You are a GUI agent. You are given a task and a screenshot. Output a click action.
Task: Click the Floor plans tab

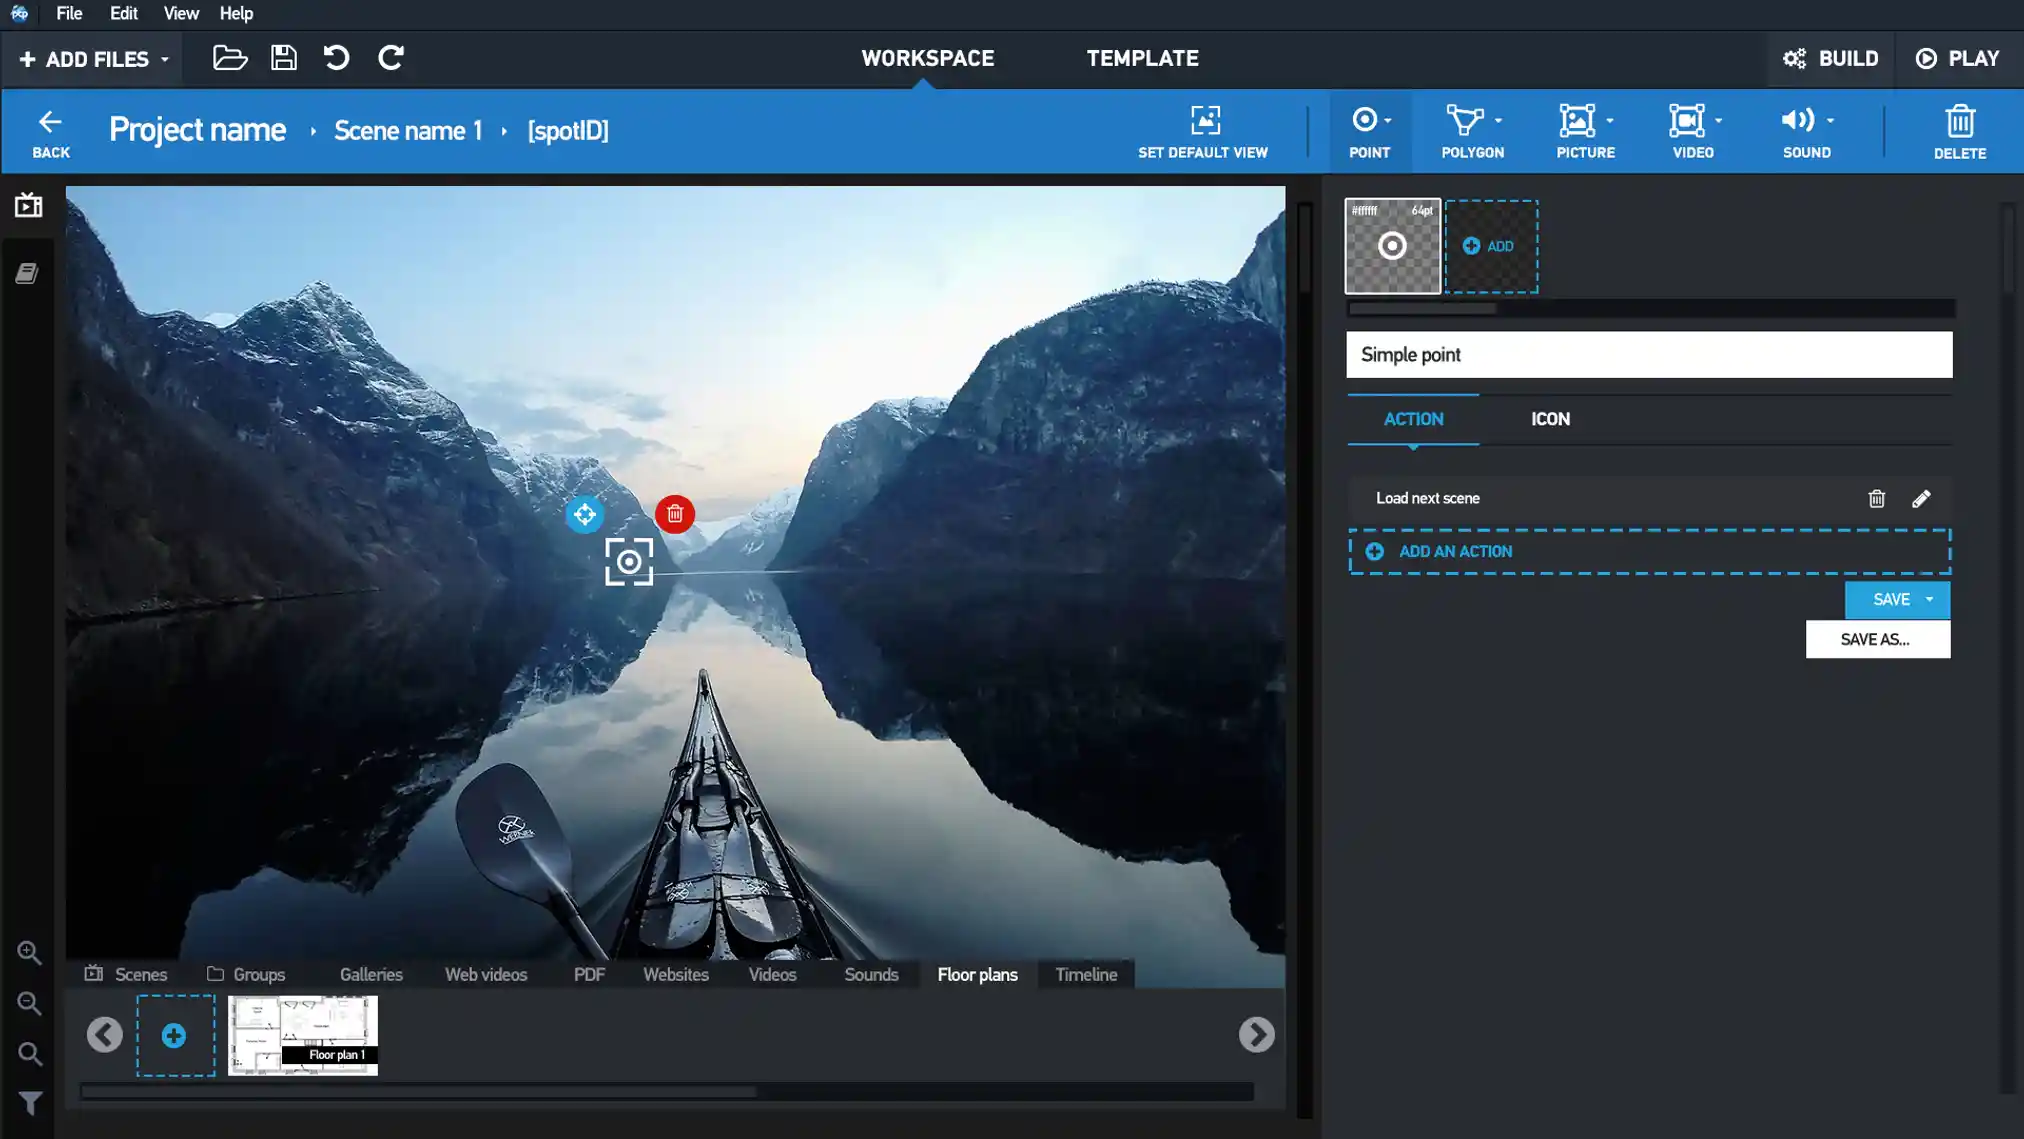[x=977, y=974]
